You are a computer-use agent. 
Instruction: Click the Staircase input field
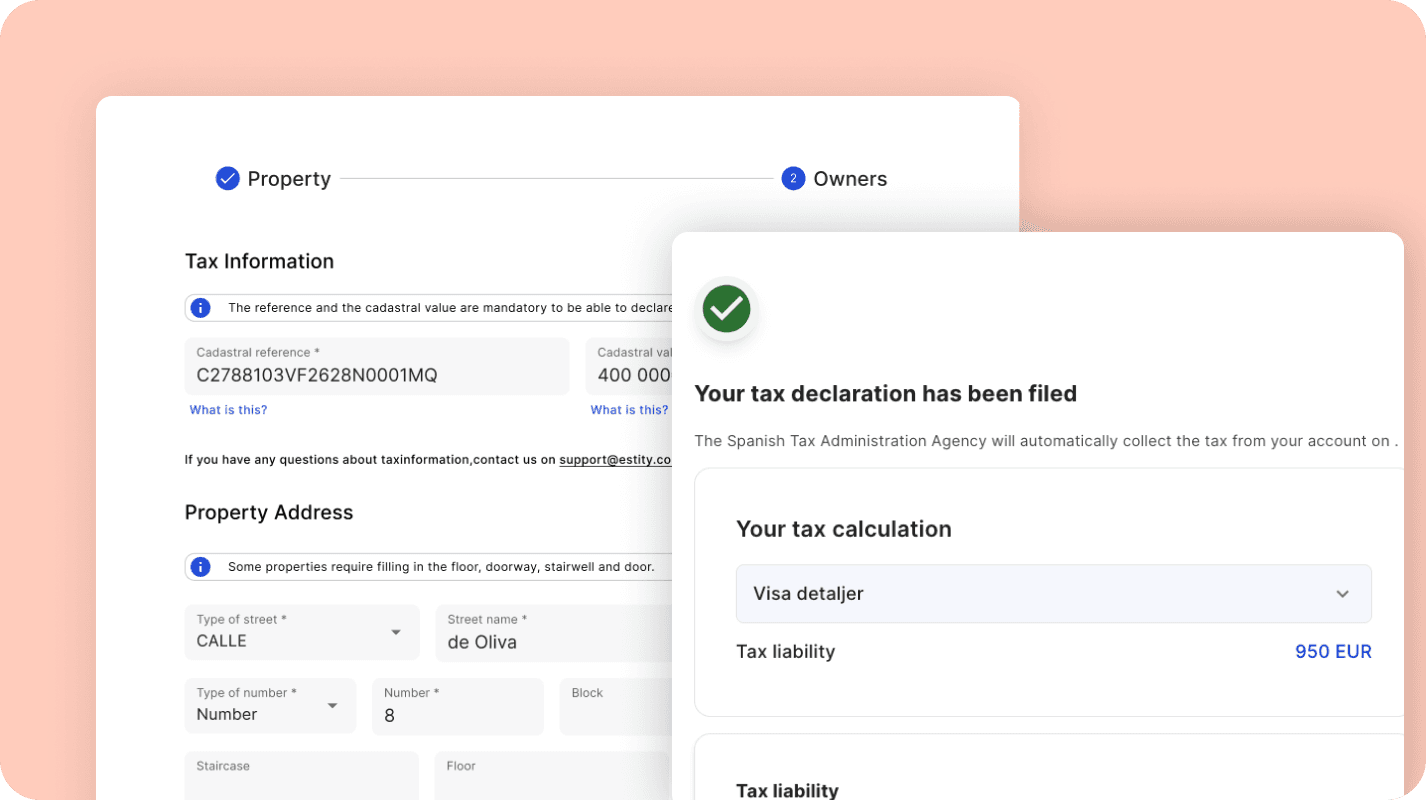coord(301,778)
